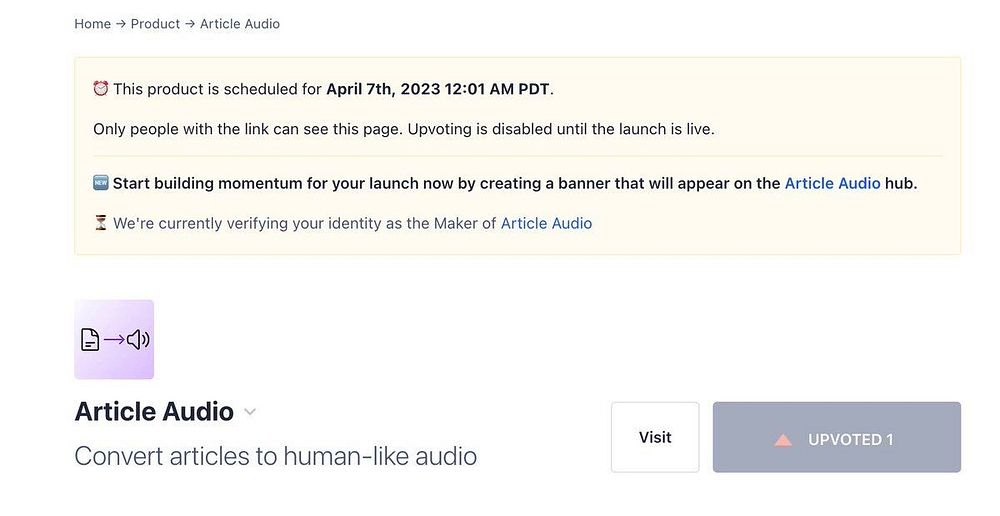Click the blue NEW badge icon
Viewport: 1000px width, 516px height.
[100, 183]
